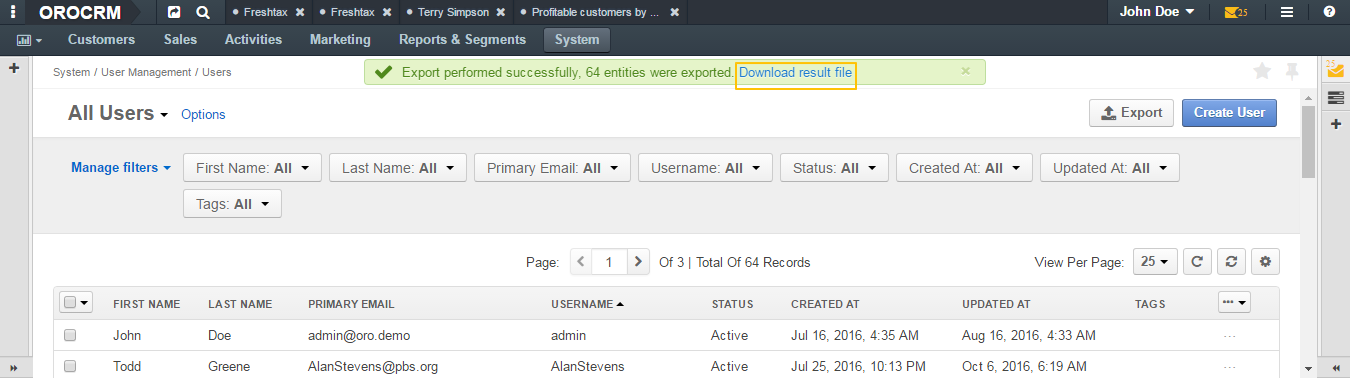
Task: Close the second Freshtax pinned tab
Action: (387, 13)
